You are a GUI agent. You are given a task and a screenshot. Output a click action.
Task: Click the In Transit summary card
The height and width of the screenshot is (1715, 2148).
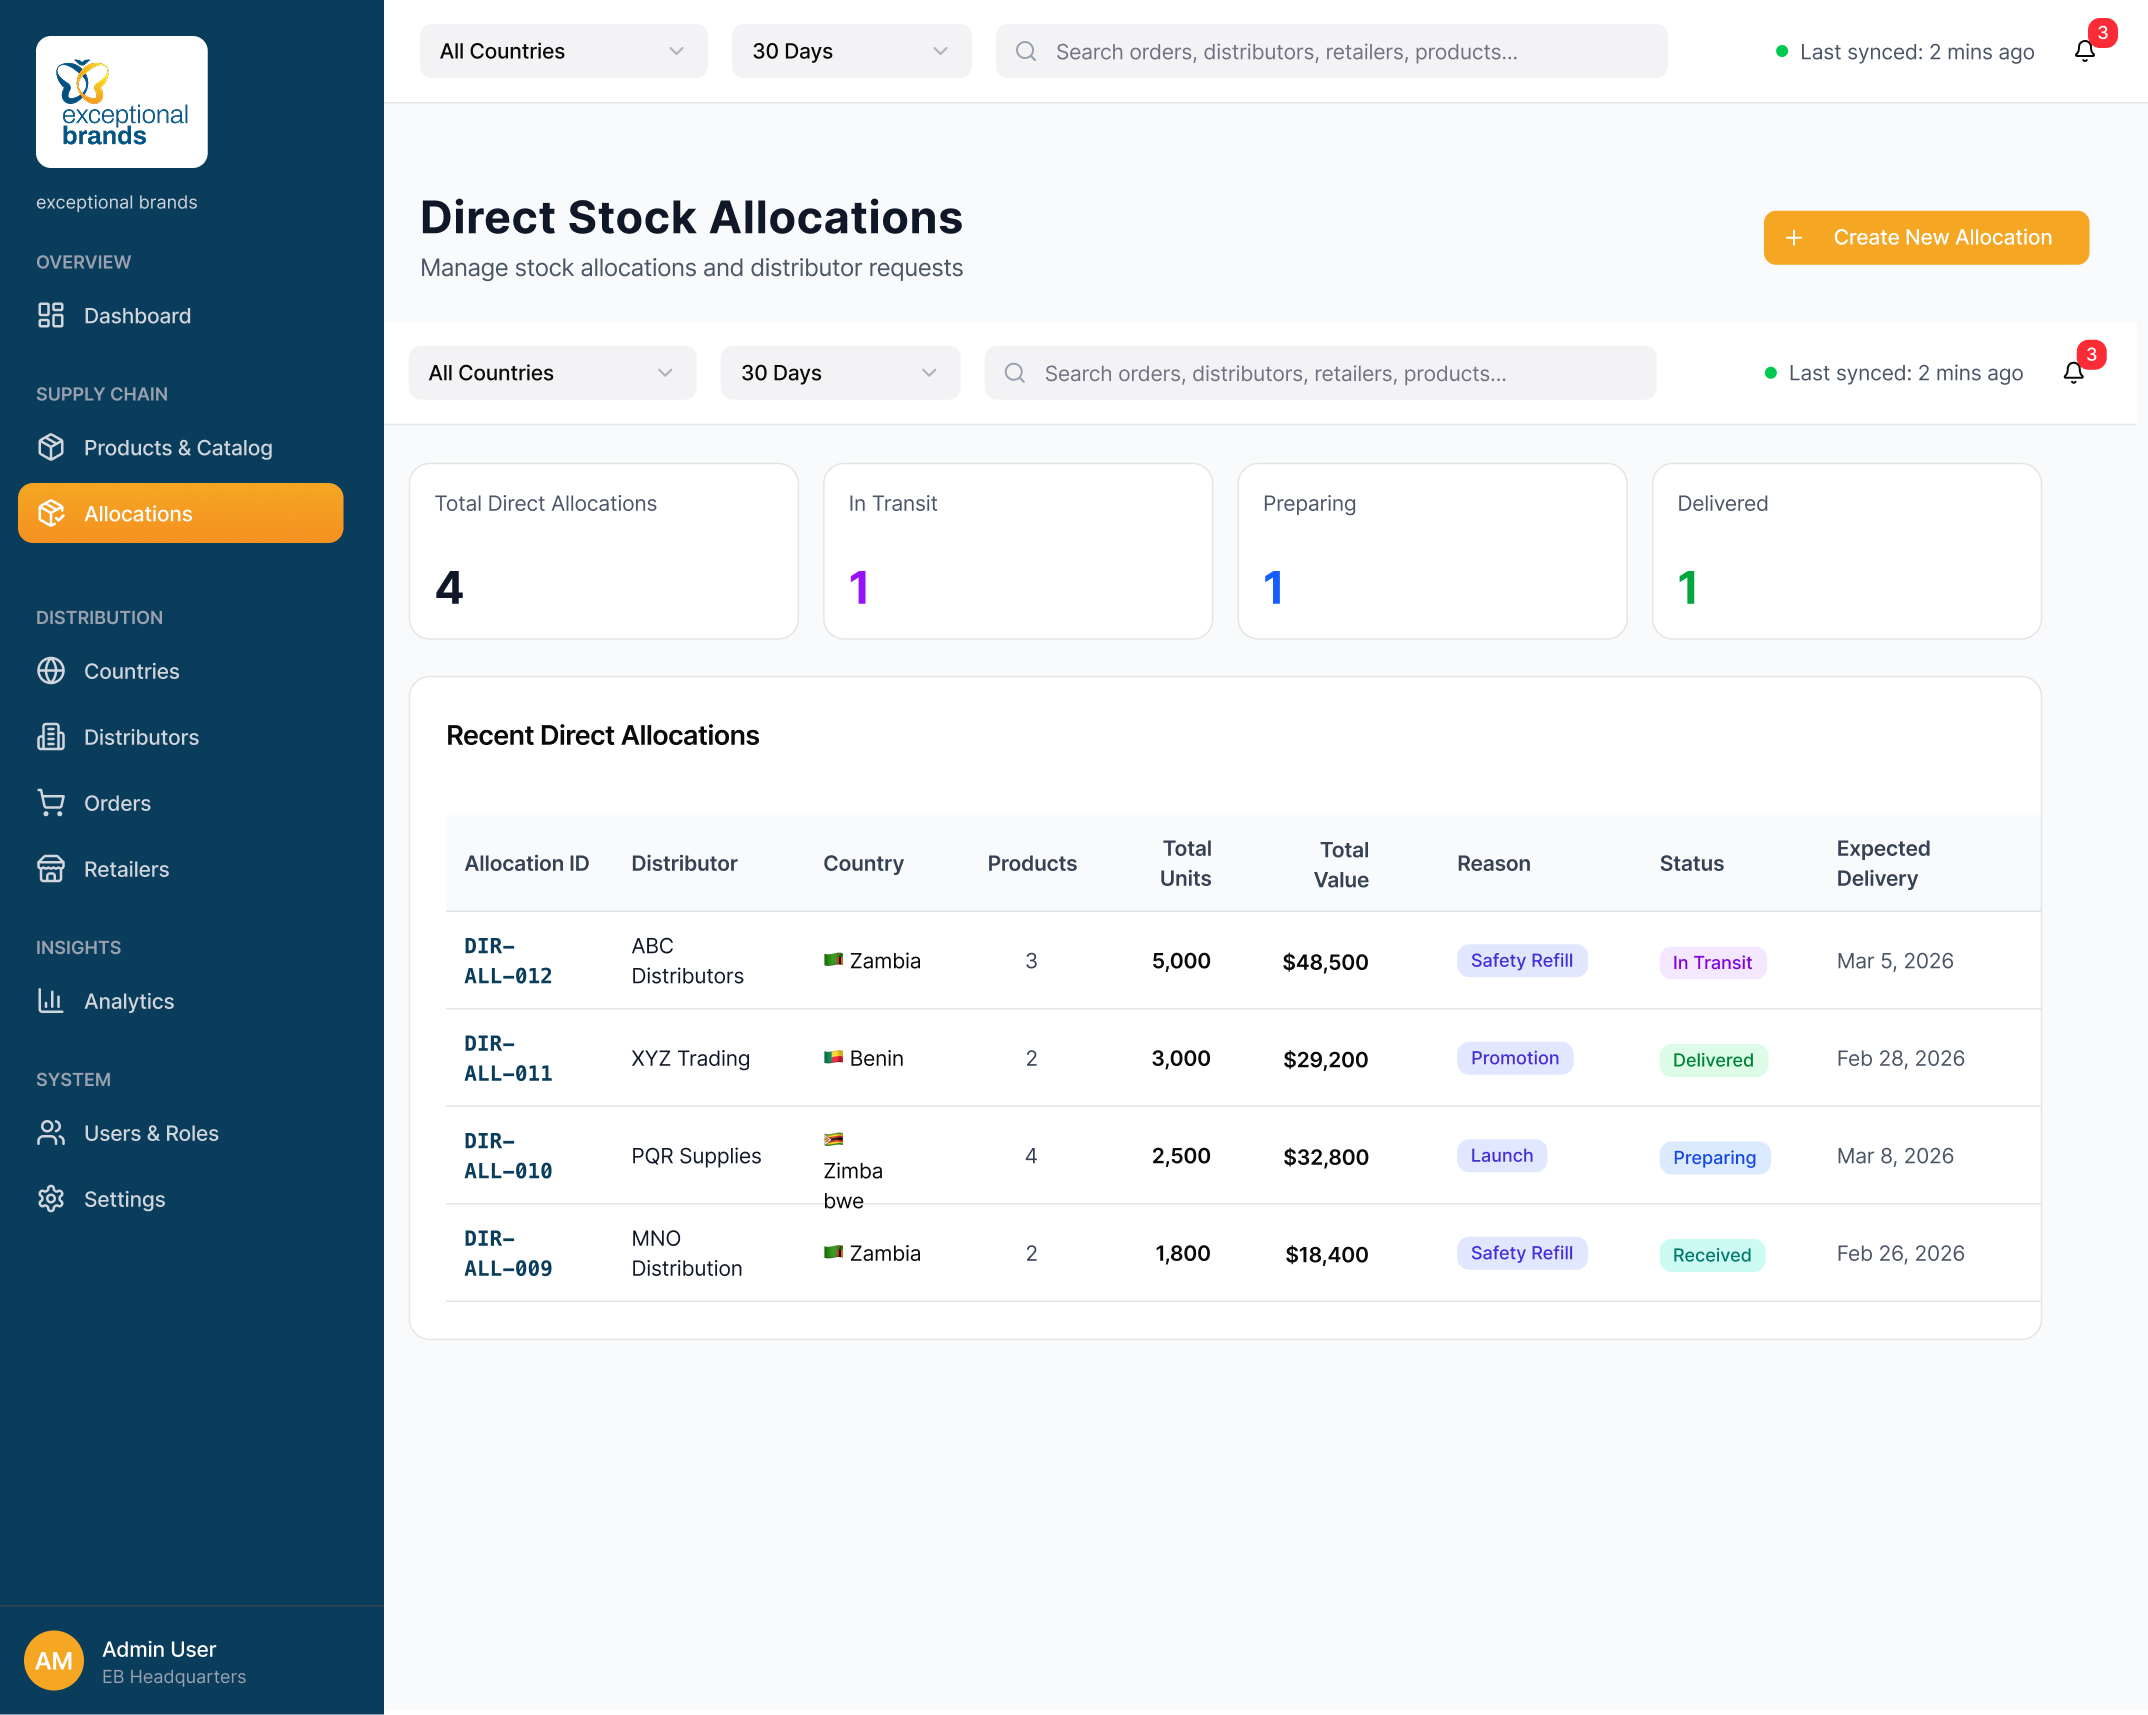coord(1018,551)
